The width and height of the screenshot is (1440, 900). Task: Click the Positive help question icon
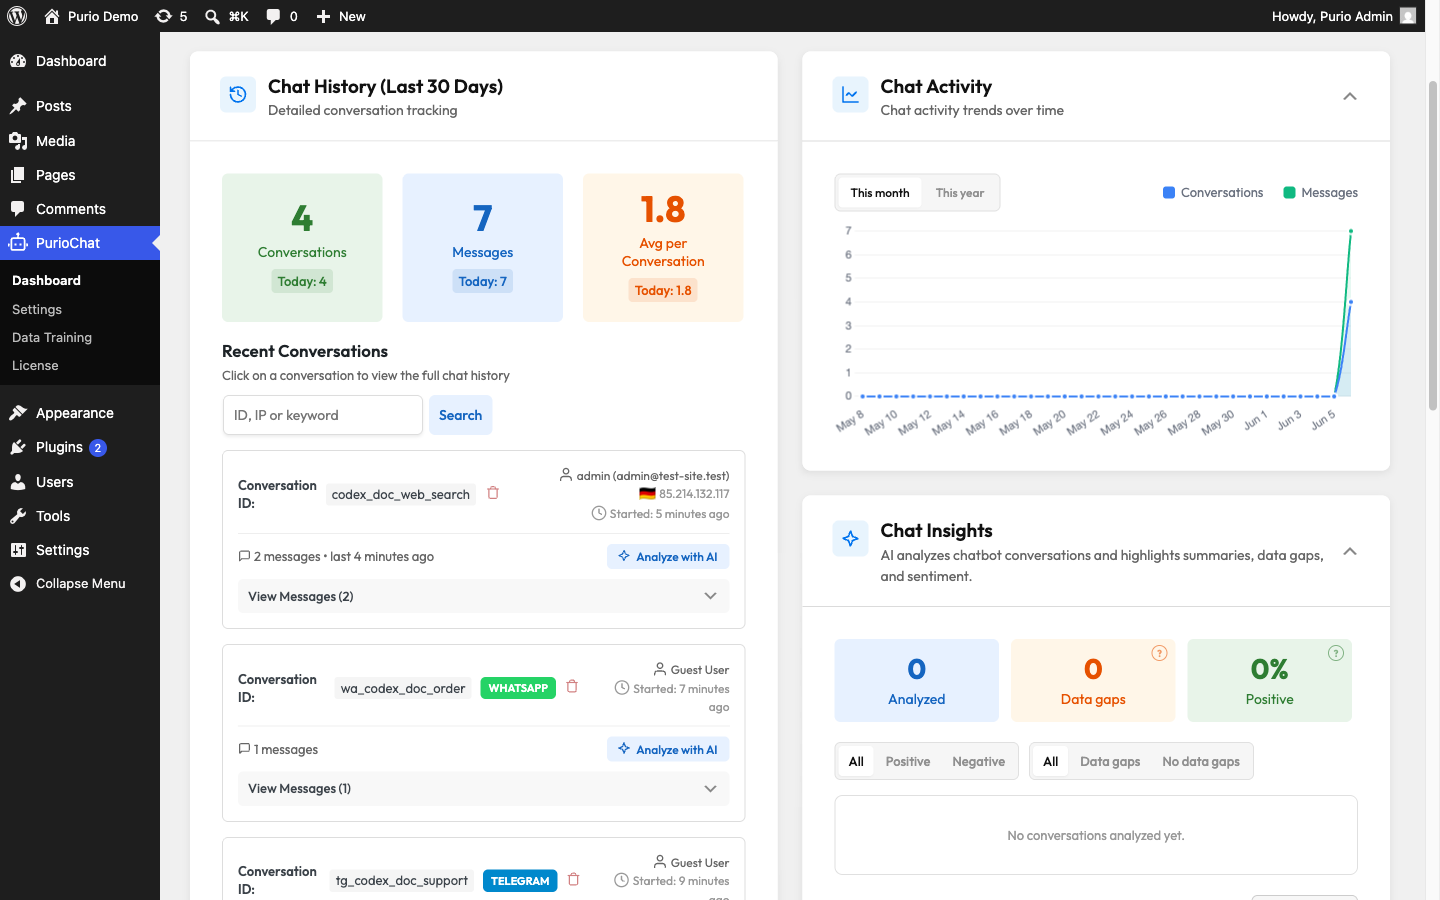click(1335, 653)
